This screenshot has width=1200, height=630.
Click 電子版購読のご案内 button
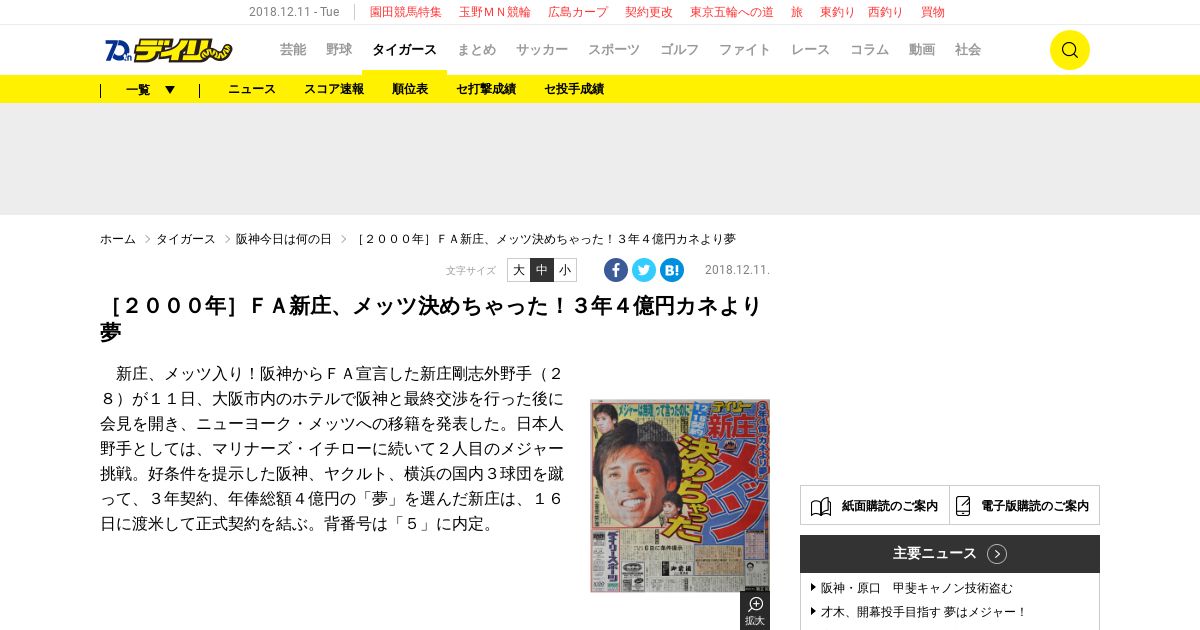(x=1025, y=505)
